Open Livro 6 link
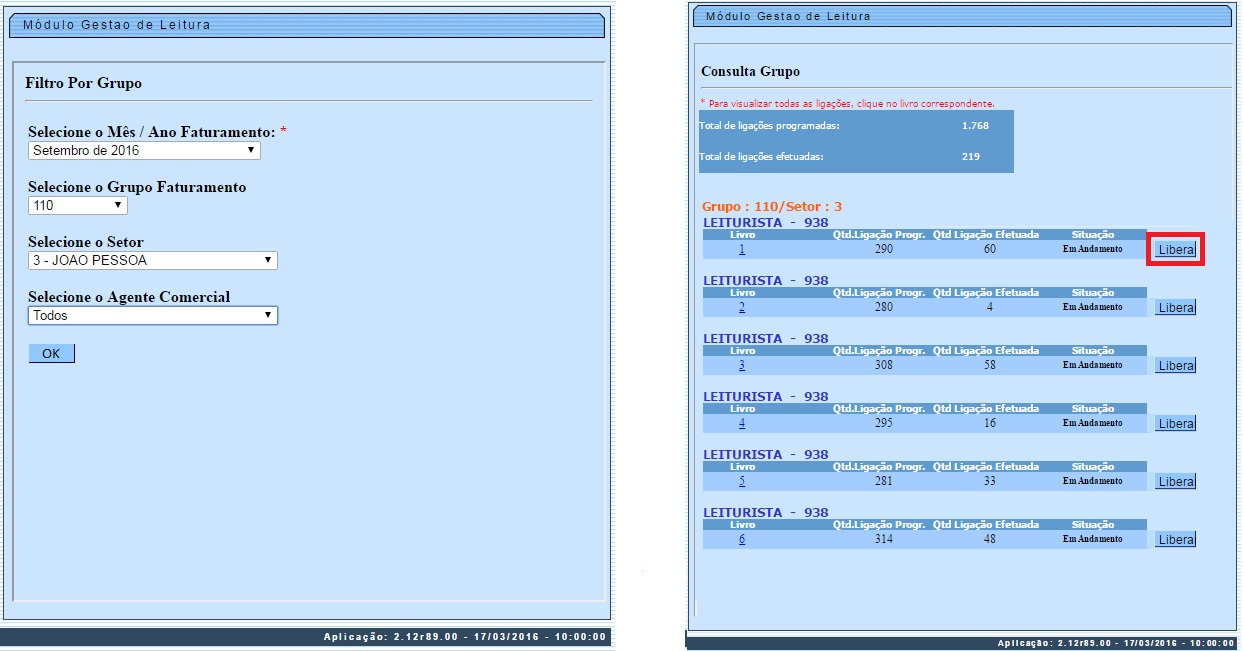Viewport: 1244px width, 651px height. click(x=742, y=539)
